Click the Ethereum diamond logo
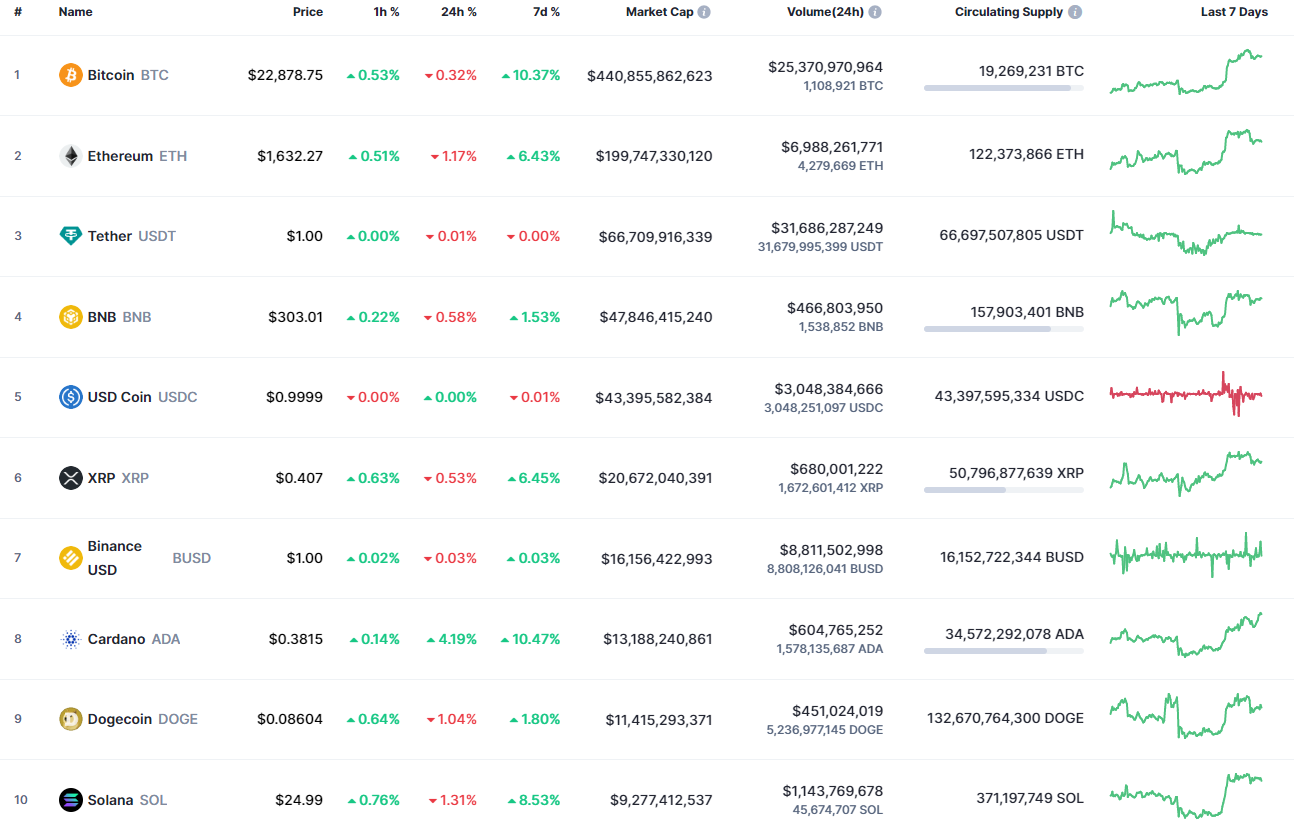 [x=69, y=155]
